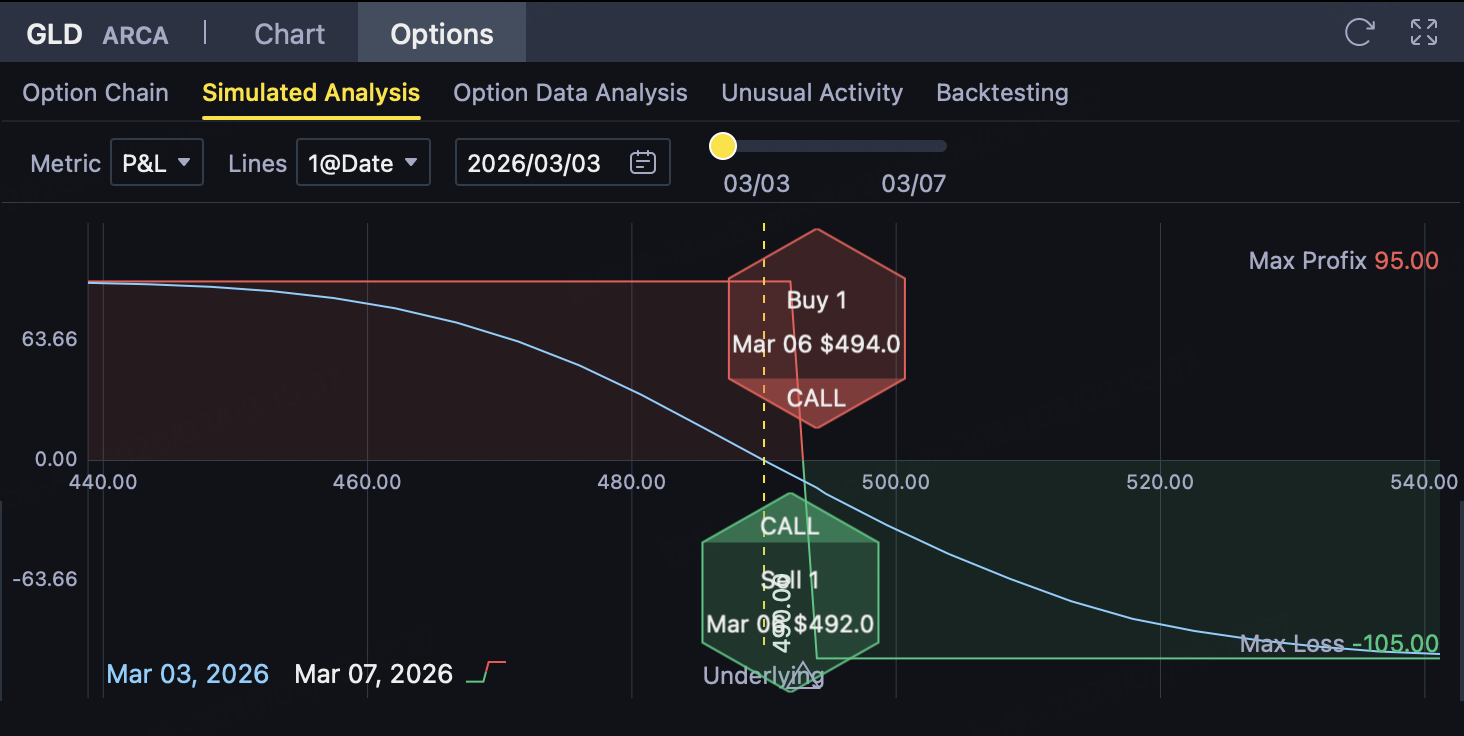Switch to the Chart tab

[x=289, y=34]
